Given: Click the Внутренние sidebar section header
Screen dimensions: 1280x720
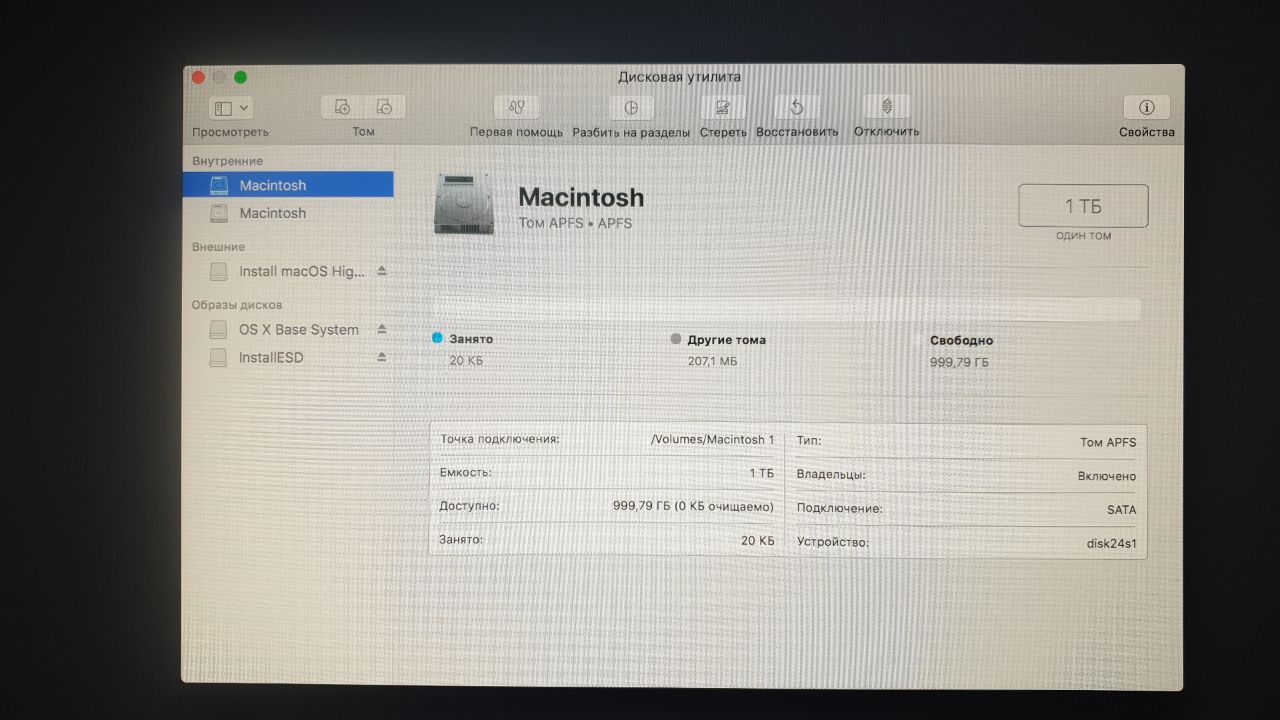Looking at the screenshot, I should pyautogui.click(x=227, y=161).
